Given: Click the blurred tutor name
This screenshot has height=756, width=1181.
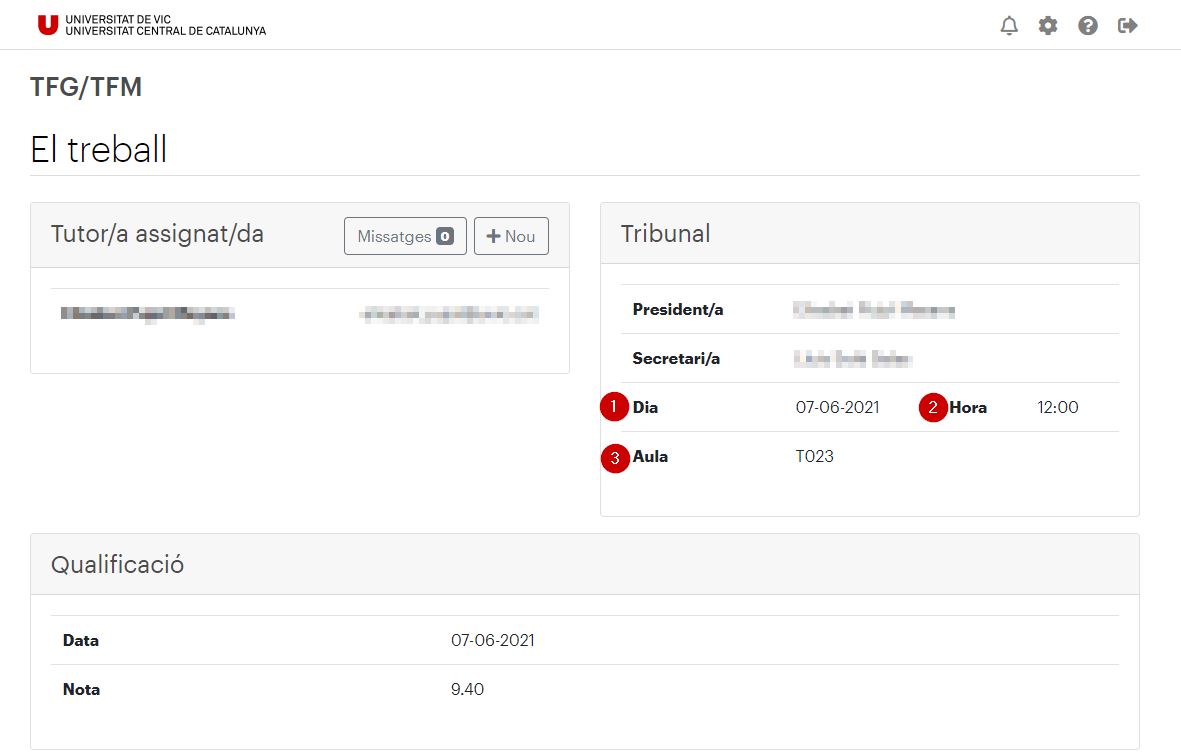Looking at the screenshot, I should 148,314.
